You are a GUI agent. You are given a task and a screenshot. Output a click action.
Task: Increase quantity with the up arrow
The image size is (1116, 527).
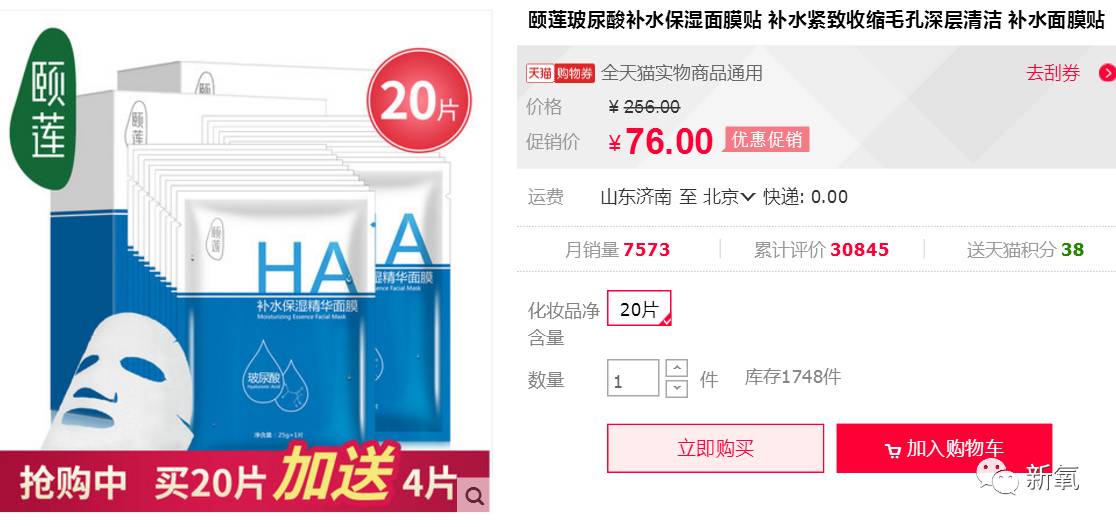click(677, 368)
